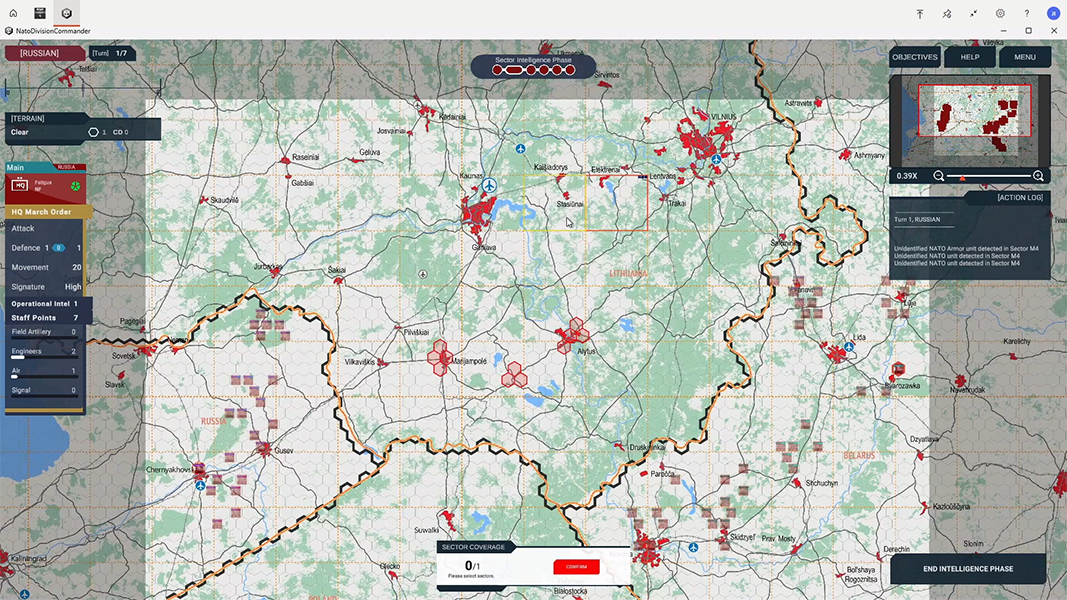Open the settings gear in title bar
Viewport: 1067px width, 600px height.
[x=1000, y=13]
